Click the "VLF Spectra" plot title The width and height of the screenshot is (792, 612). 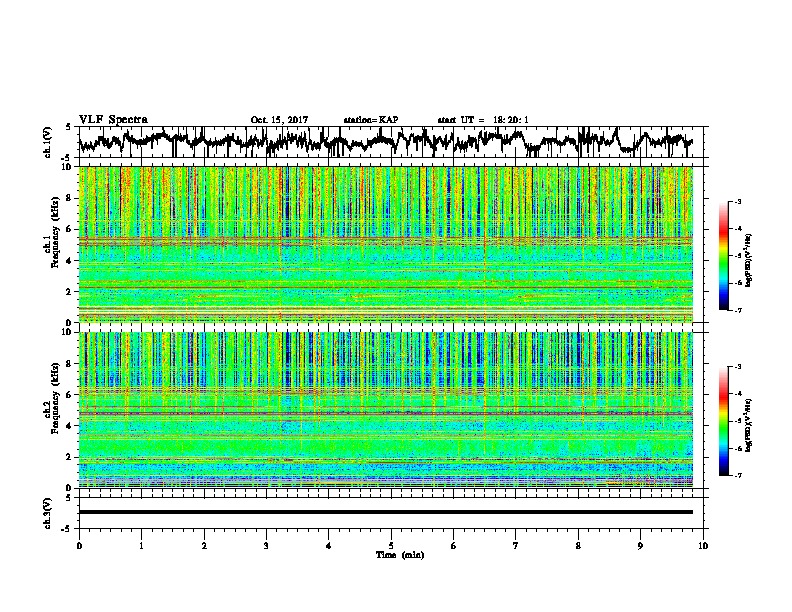pyautogui.click(x=113, y=120)
